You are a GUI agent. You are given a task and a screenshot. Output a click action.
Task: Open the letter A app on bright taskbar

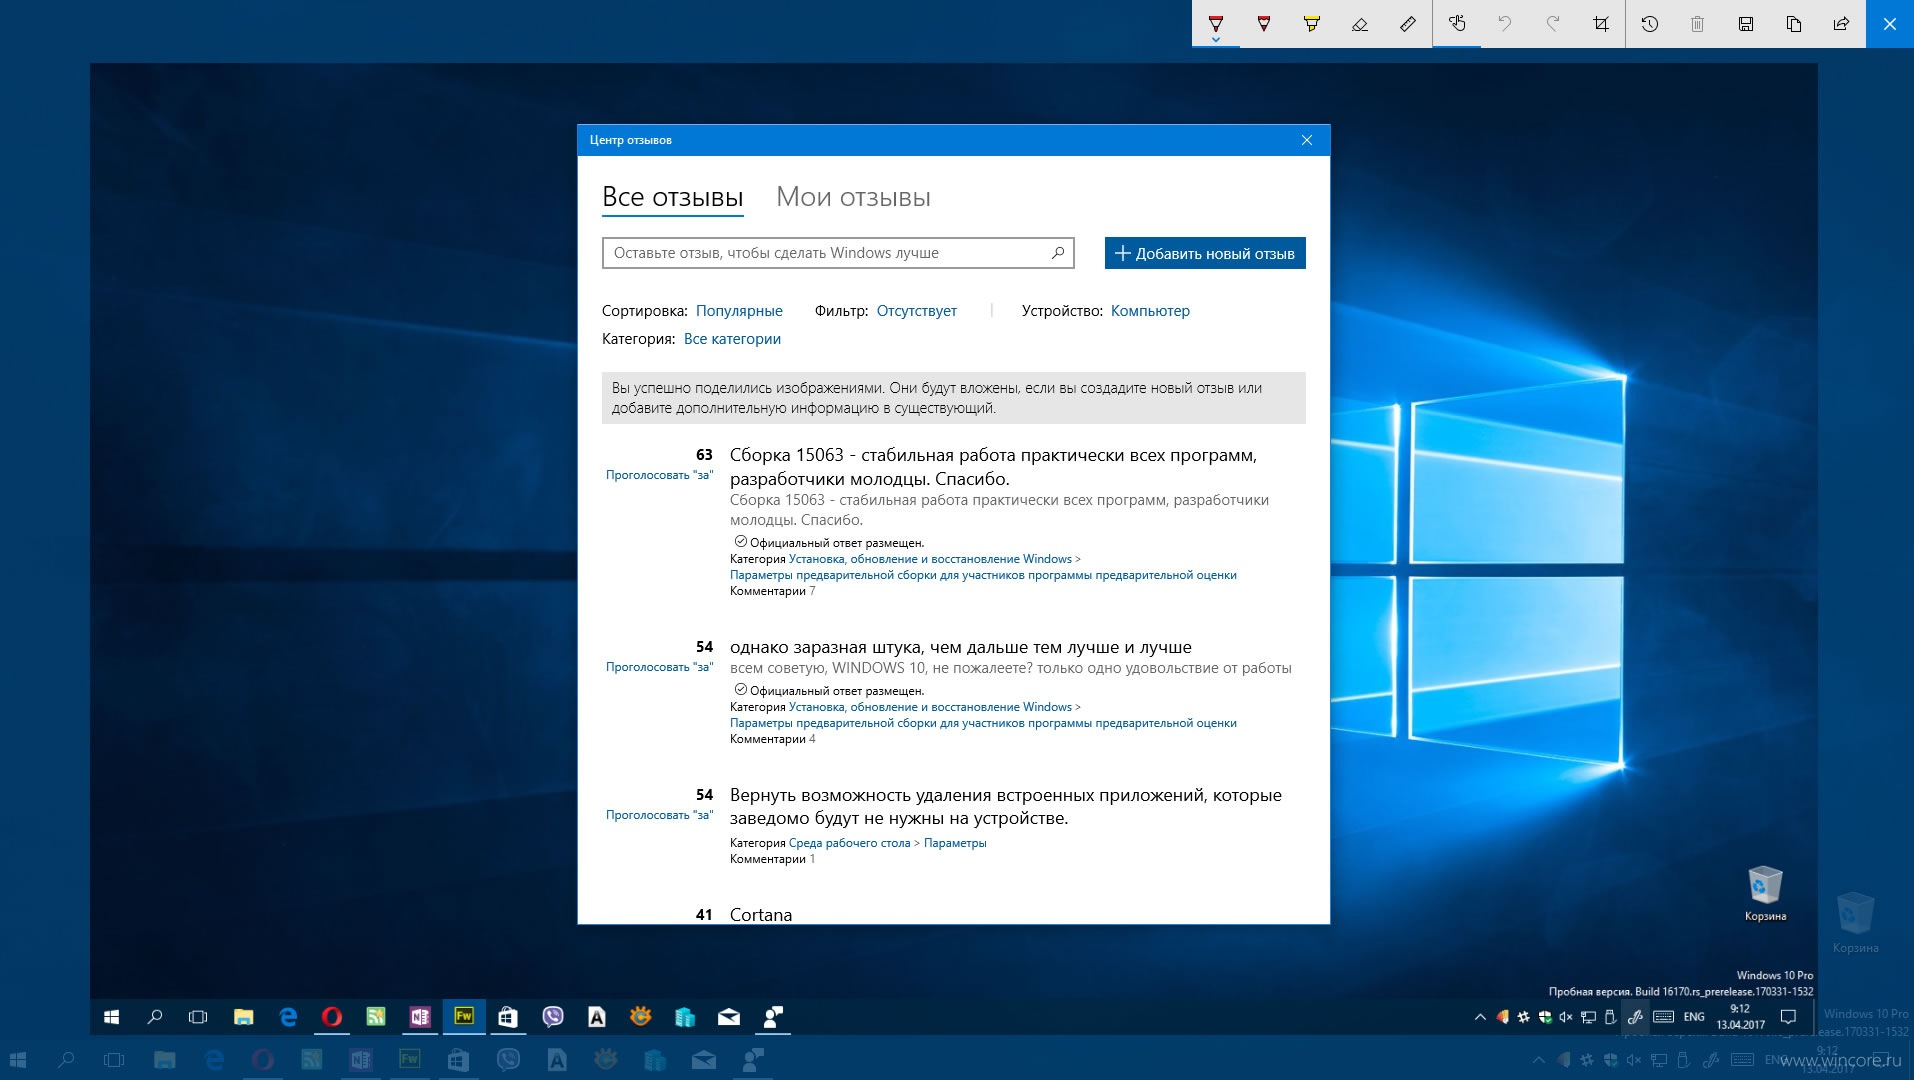click(597, 1017)
